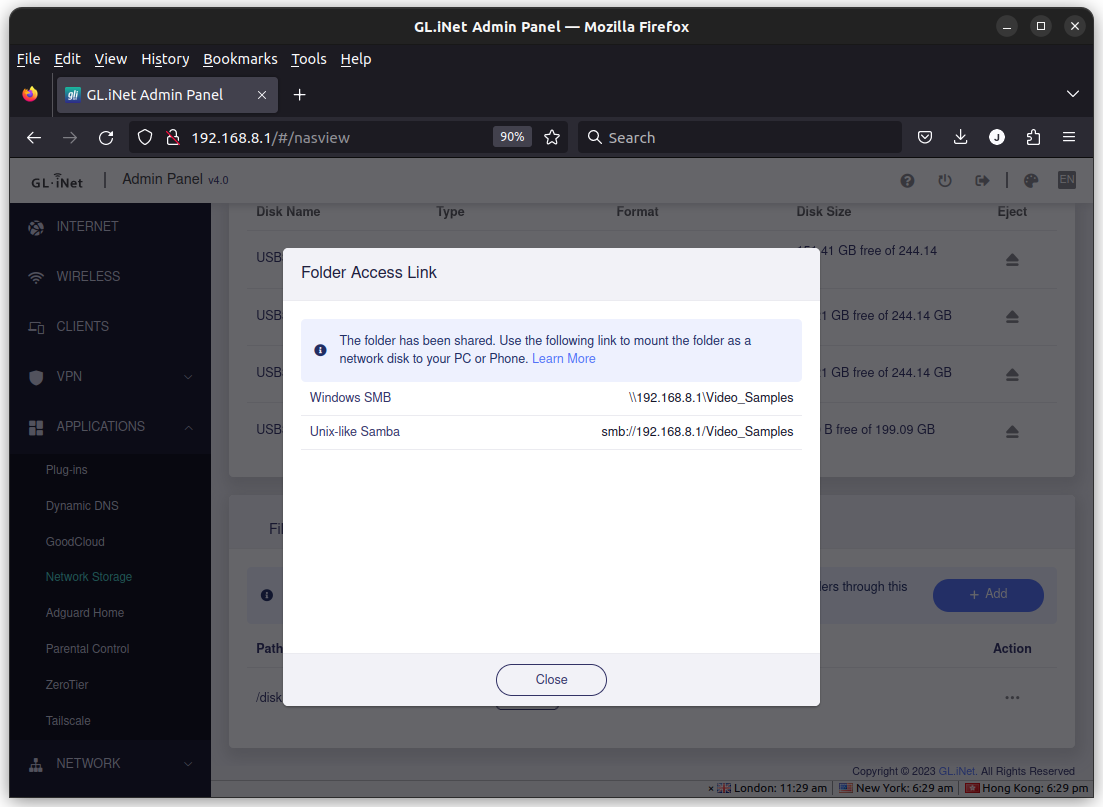This screenshot has width=1103, height=807.
Task: Open the Pocket save icon
Action: [925, 138]
